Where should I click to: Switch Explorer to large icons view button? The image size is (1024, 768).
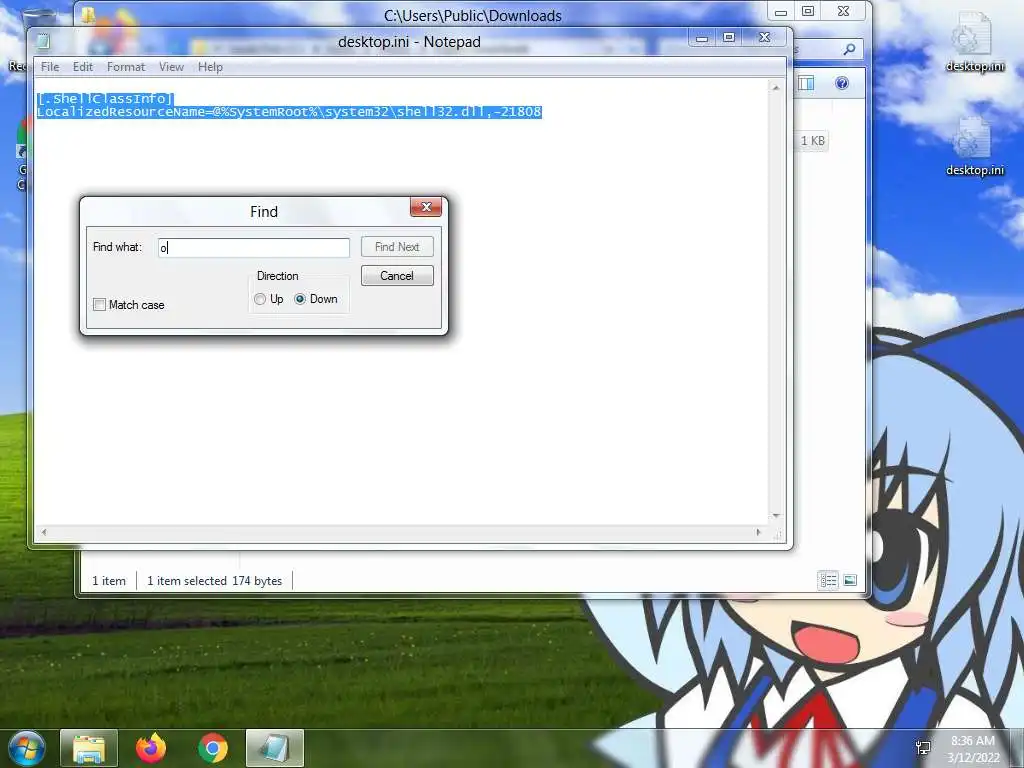pyautogui.click(x=850, y=580)
